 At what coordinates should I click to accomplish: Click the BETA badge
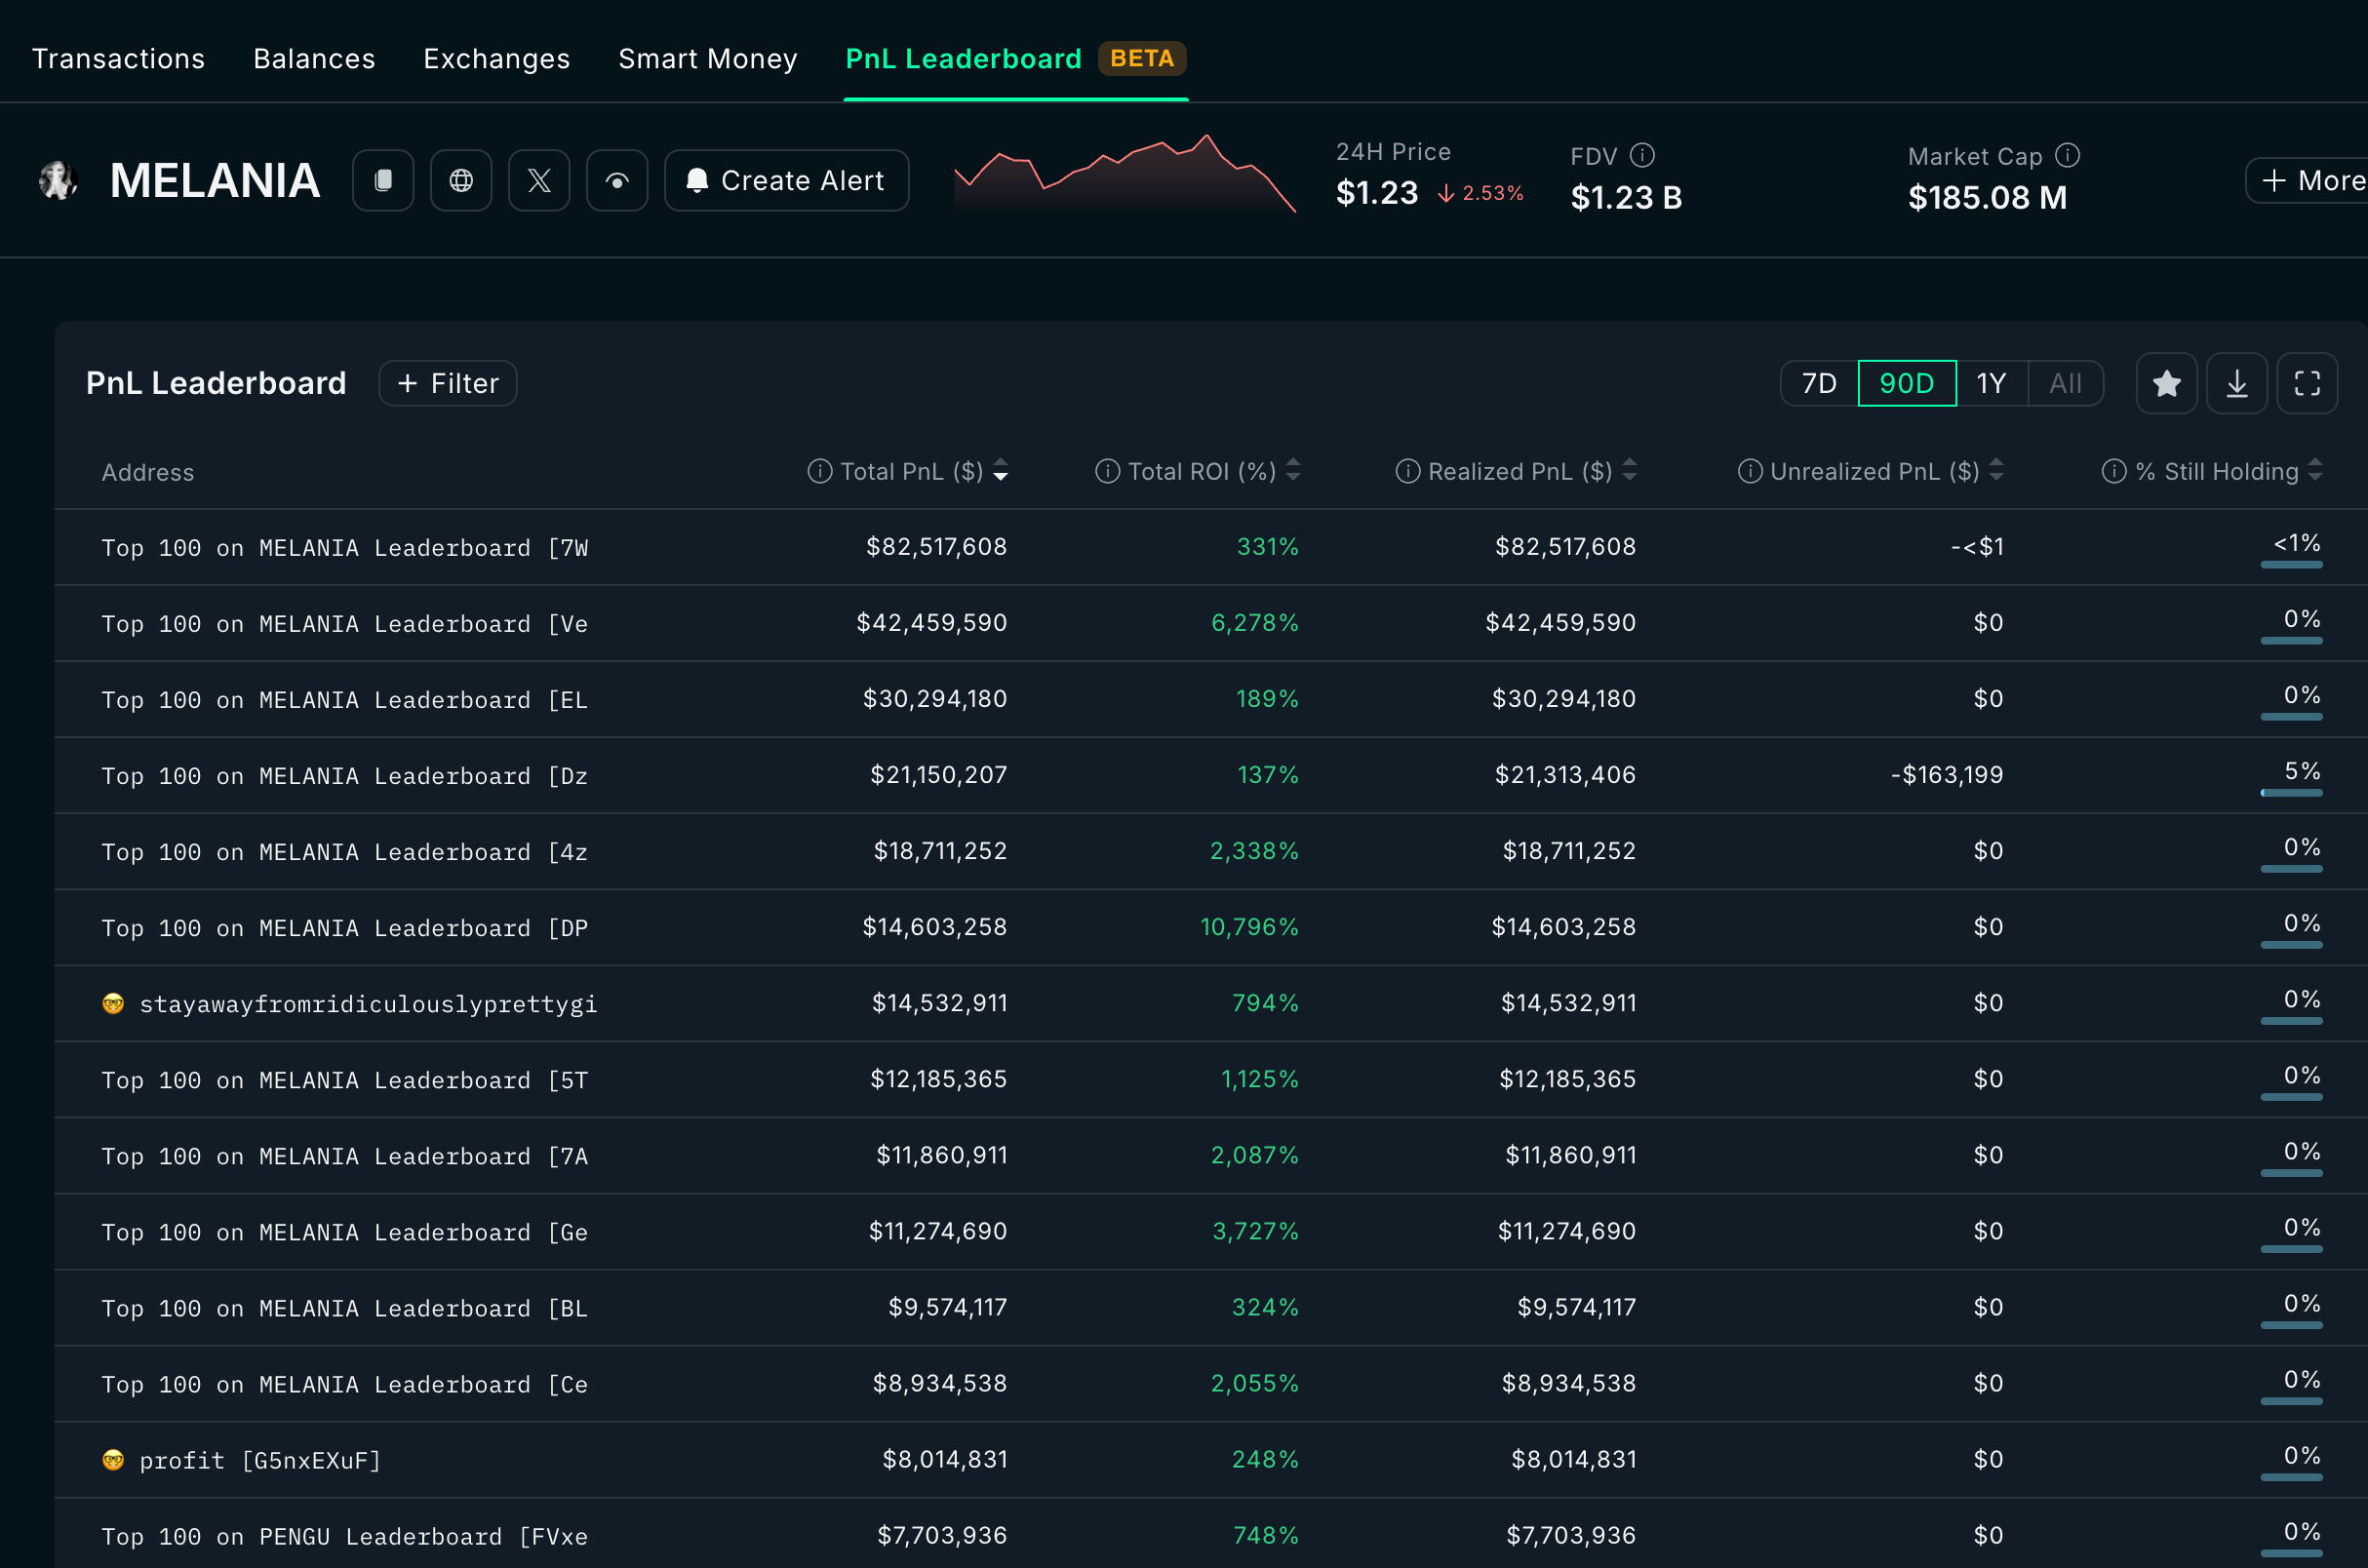1142,58
